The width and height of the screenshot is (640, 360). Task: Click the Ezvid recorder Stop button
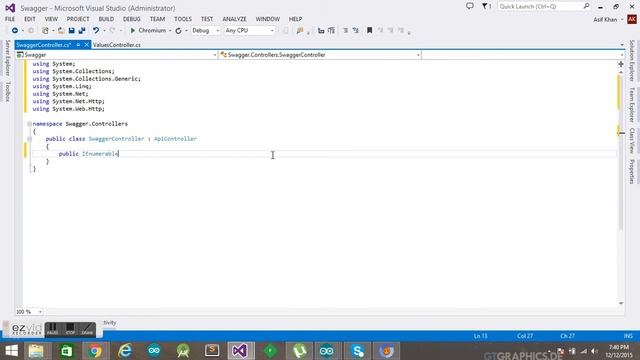[x=70, y=329]
